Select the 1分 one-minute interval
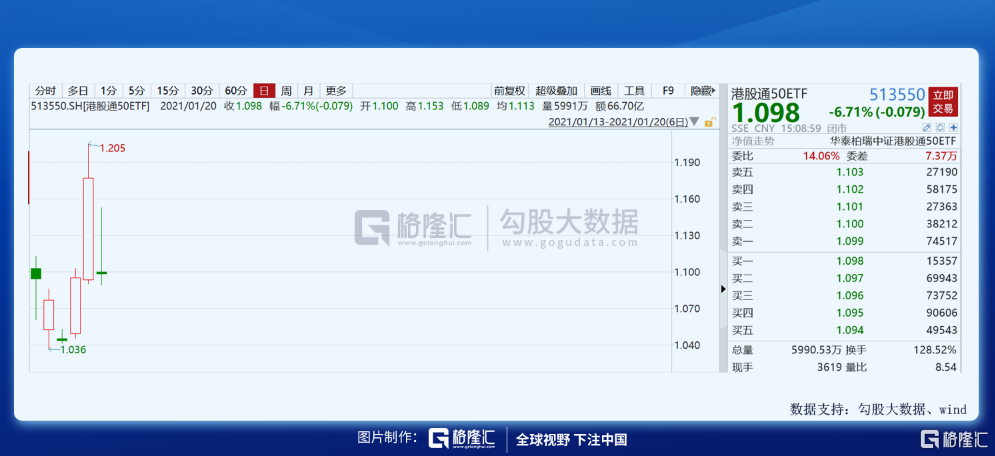The image size is (995, 456). [x=109, y=91]
